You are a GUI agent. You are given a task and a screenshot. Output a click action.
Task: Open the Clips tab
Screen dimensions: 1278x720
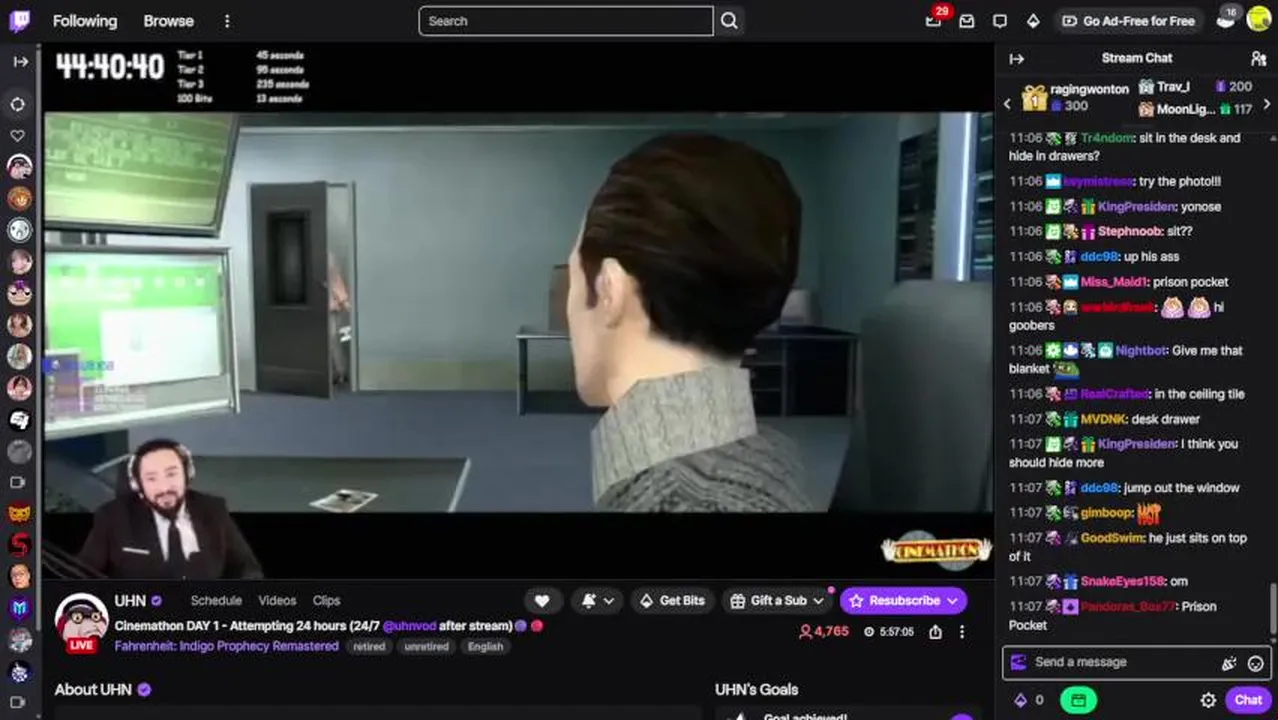pyautogui.click(x=326, y=601)
